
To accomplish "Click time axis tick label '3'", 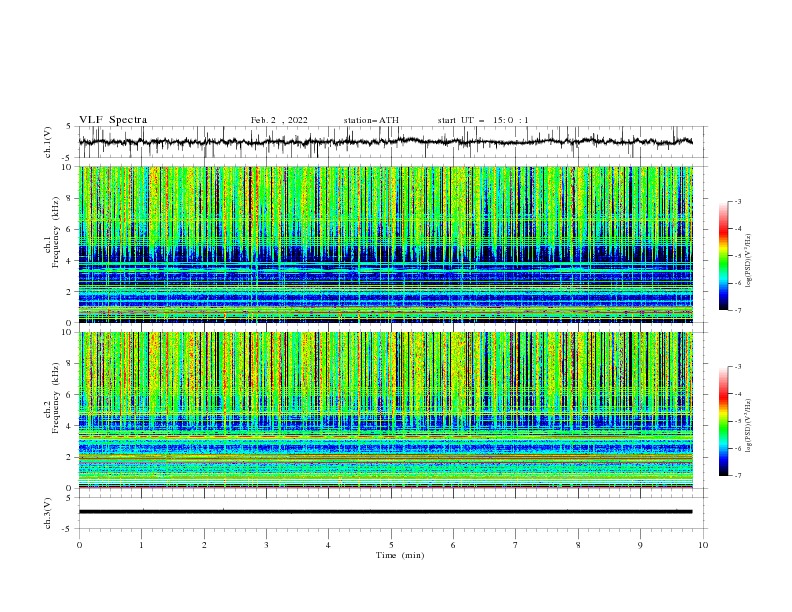I will point(266,545).
